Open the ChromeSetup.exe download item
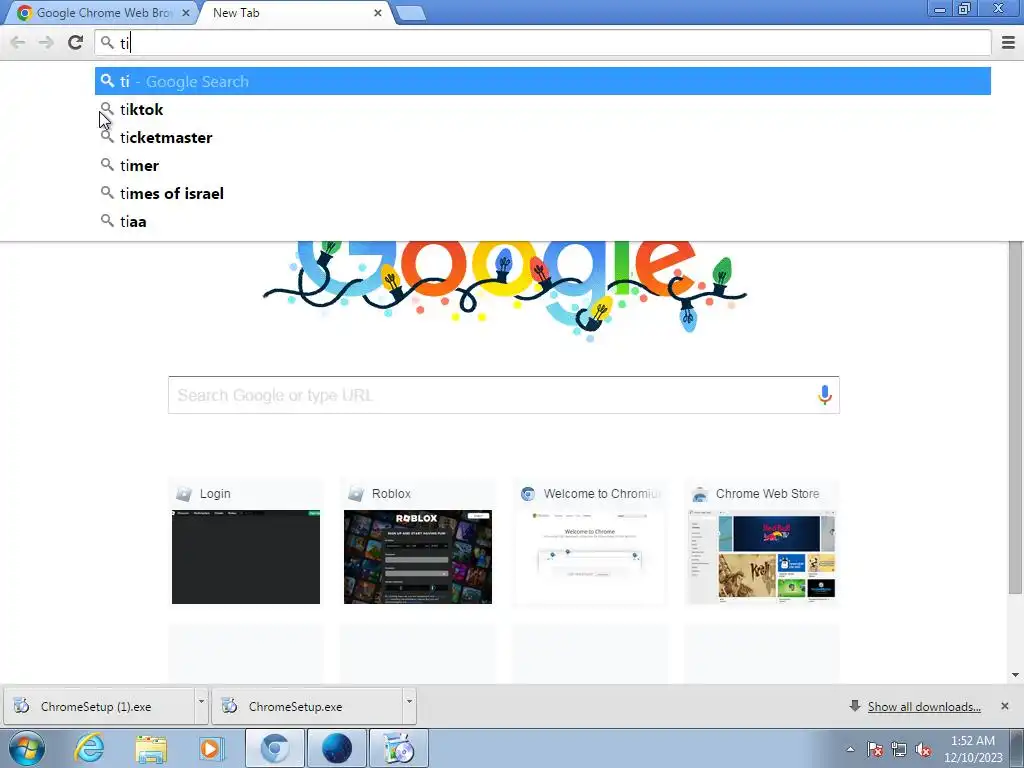The image size is (1024, 768). [x=307, y=707]
